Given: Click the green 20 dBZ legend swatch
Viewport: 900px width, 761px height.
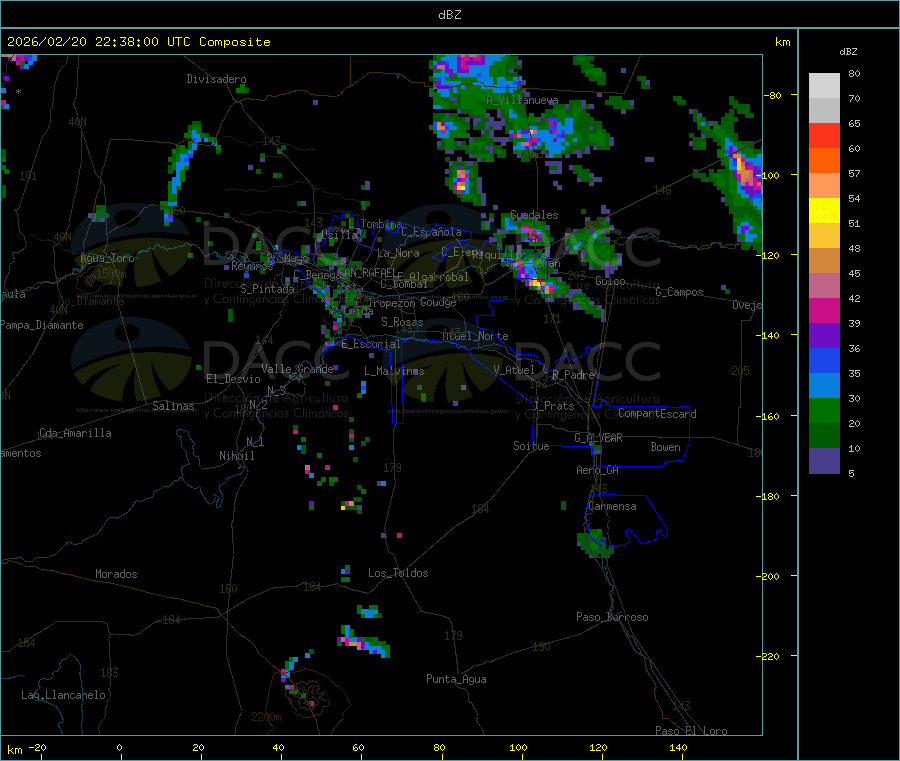Looking at the screenshot, I should [824, 410].
